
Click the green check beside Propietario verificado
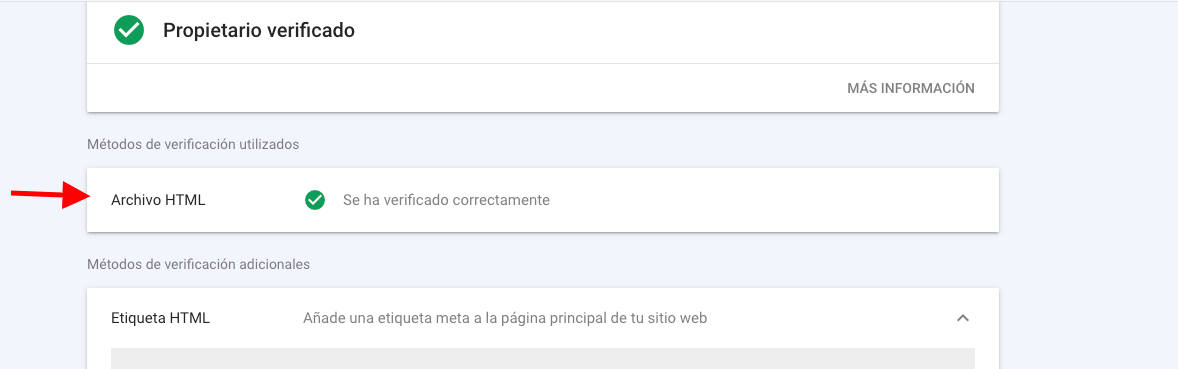point(128,30)
